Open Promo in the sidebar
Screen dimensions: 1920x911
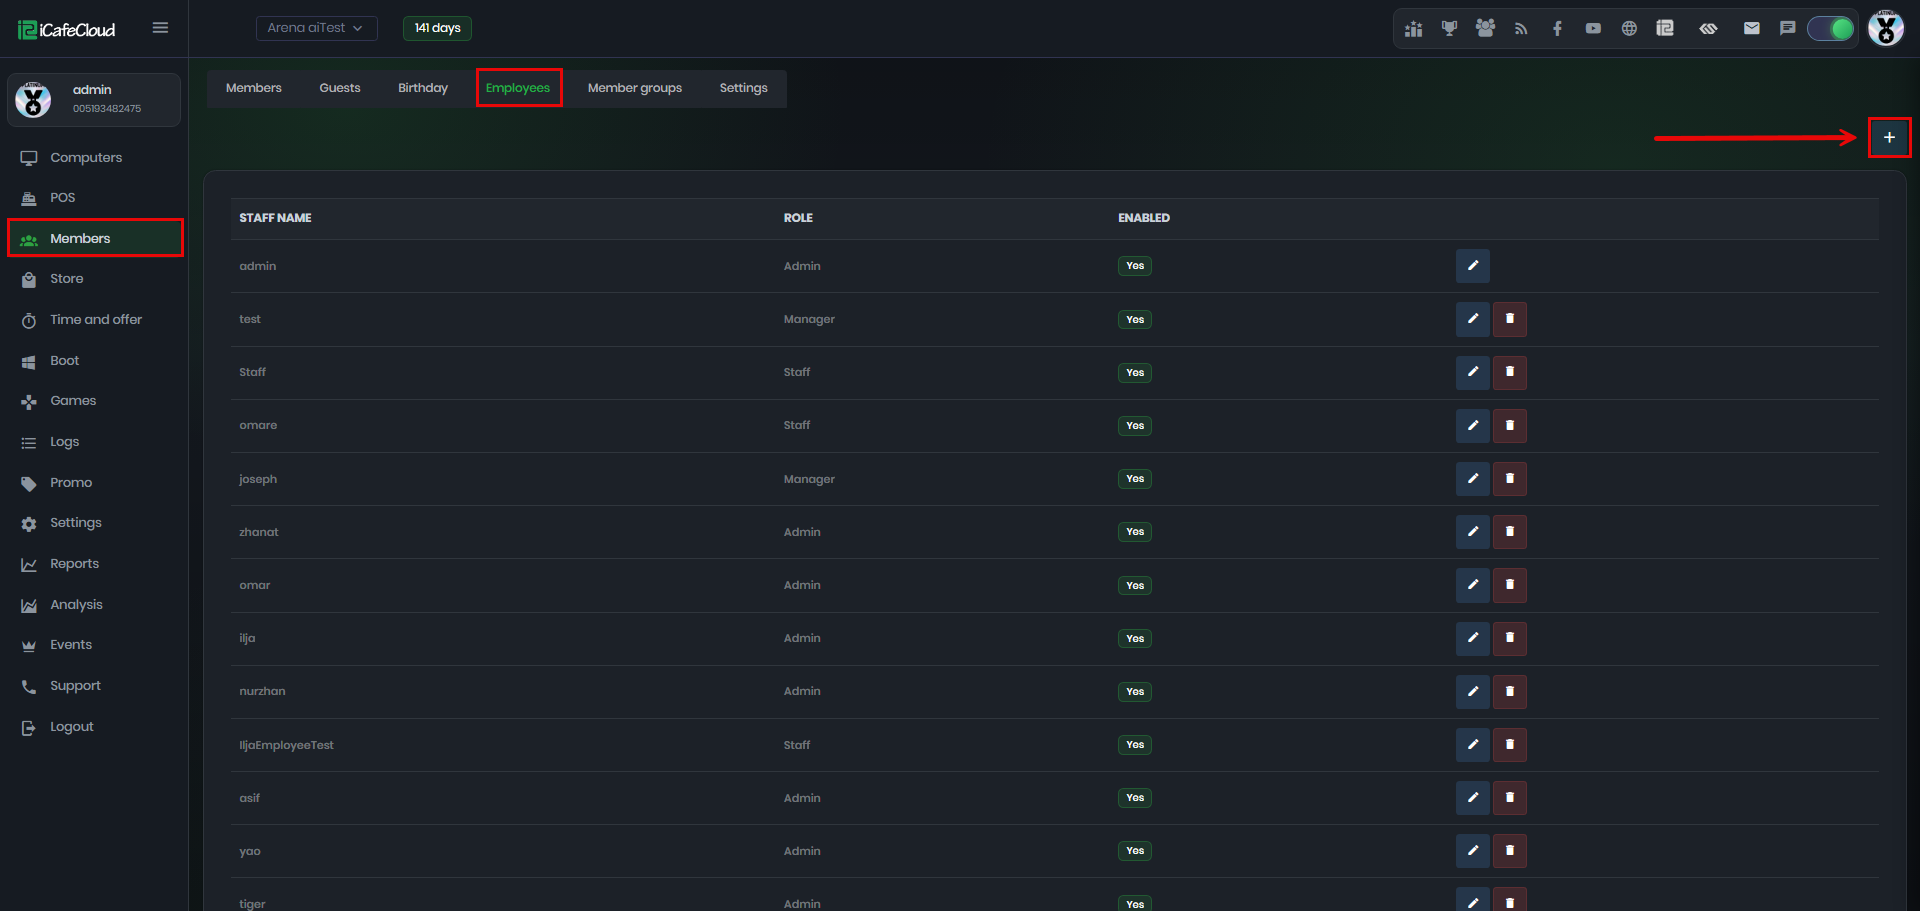pos(94,483)
